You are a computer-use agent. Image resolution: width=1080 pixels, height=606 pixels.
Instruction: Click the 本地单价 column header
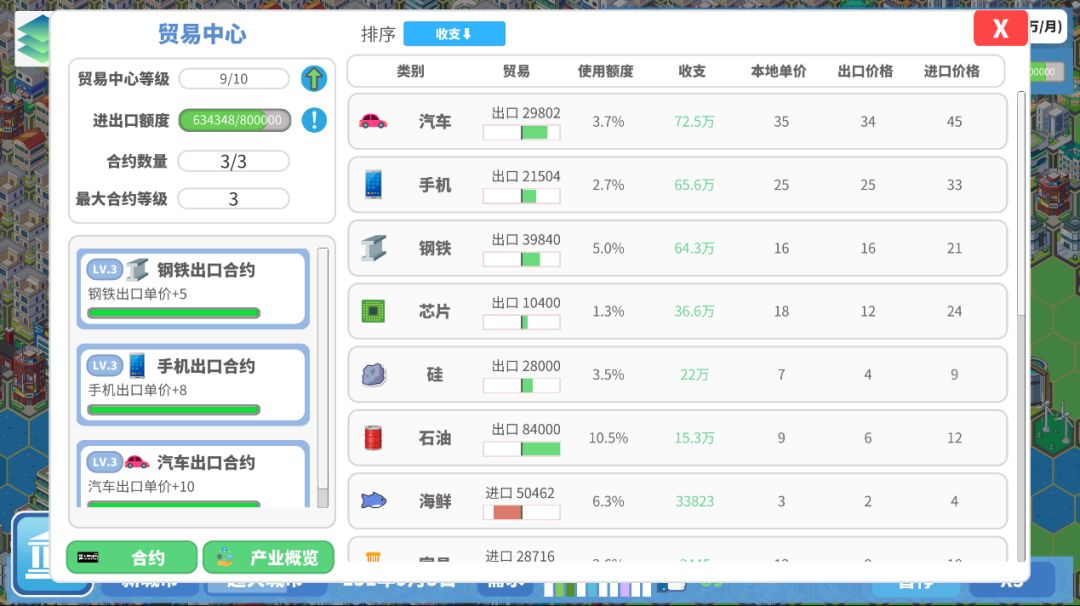[x=778, y=71]
